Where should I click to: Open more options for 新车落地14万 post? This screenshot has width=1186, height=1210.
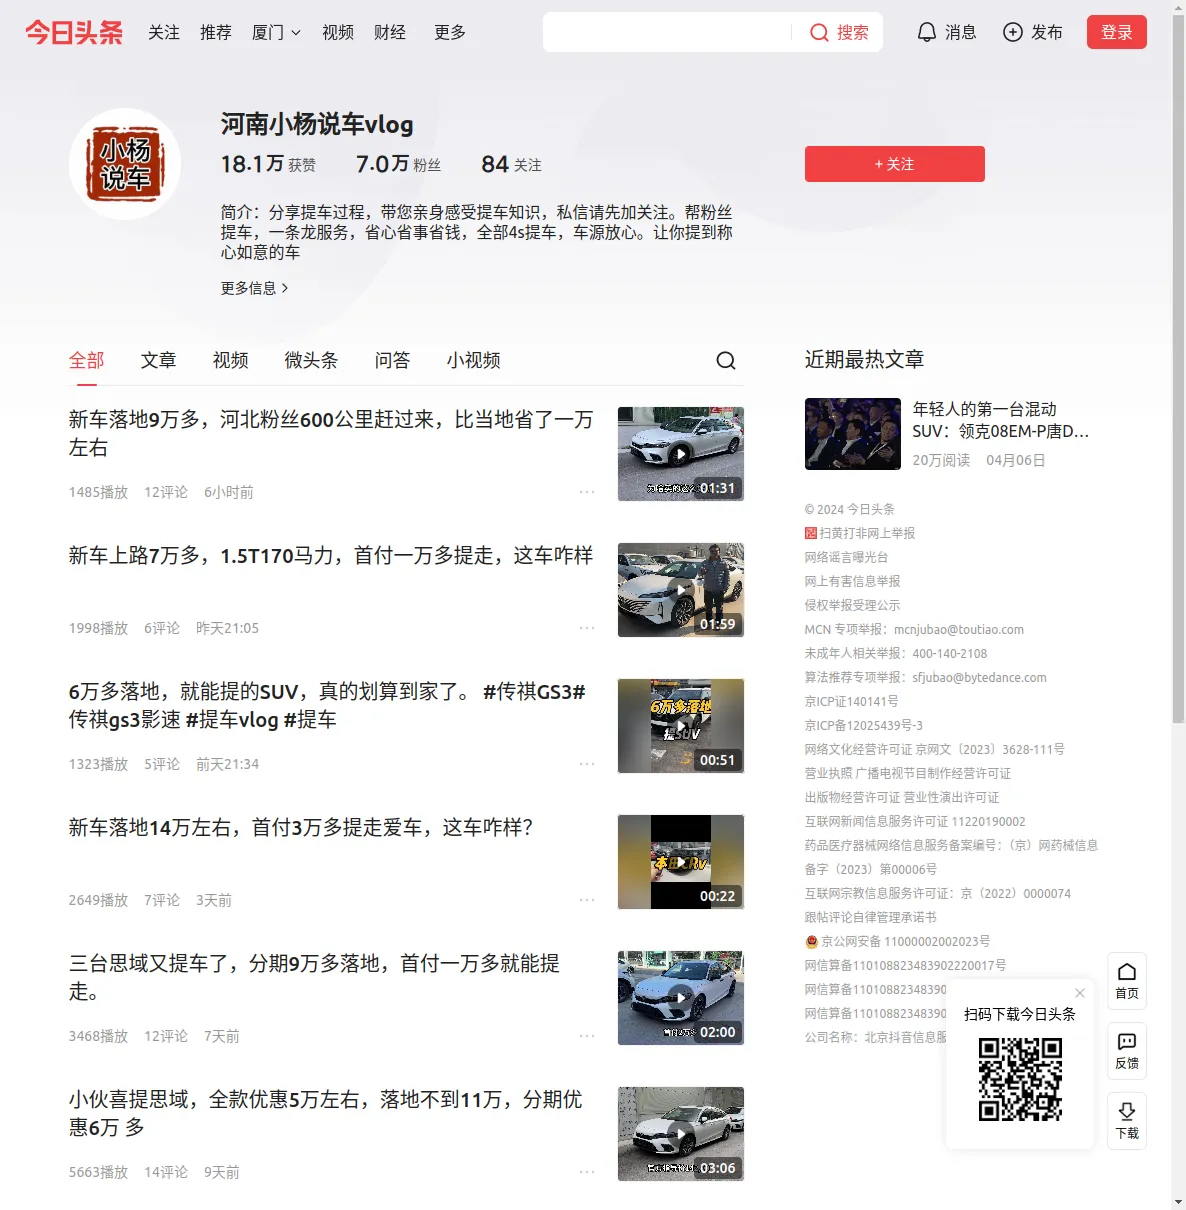coord(587,900)
